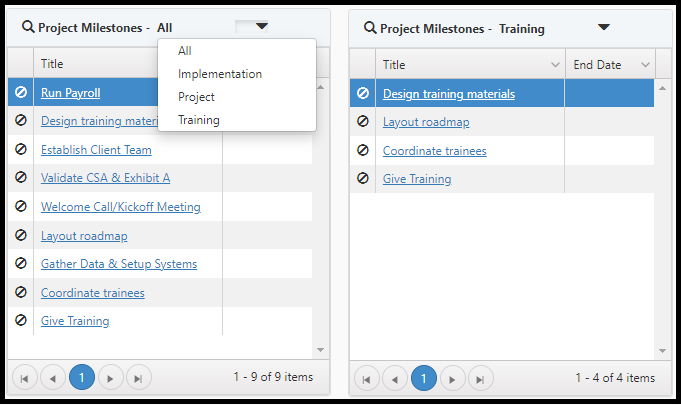Click the status icon beside Give Training in the All panel
This screenshot has height=405, width=681.
coord(20,320)
